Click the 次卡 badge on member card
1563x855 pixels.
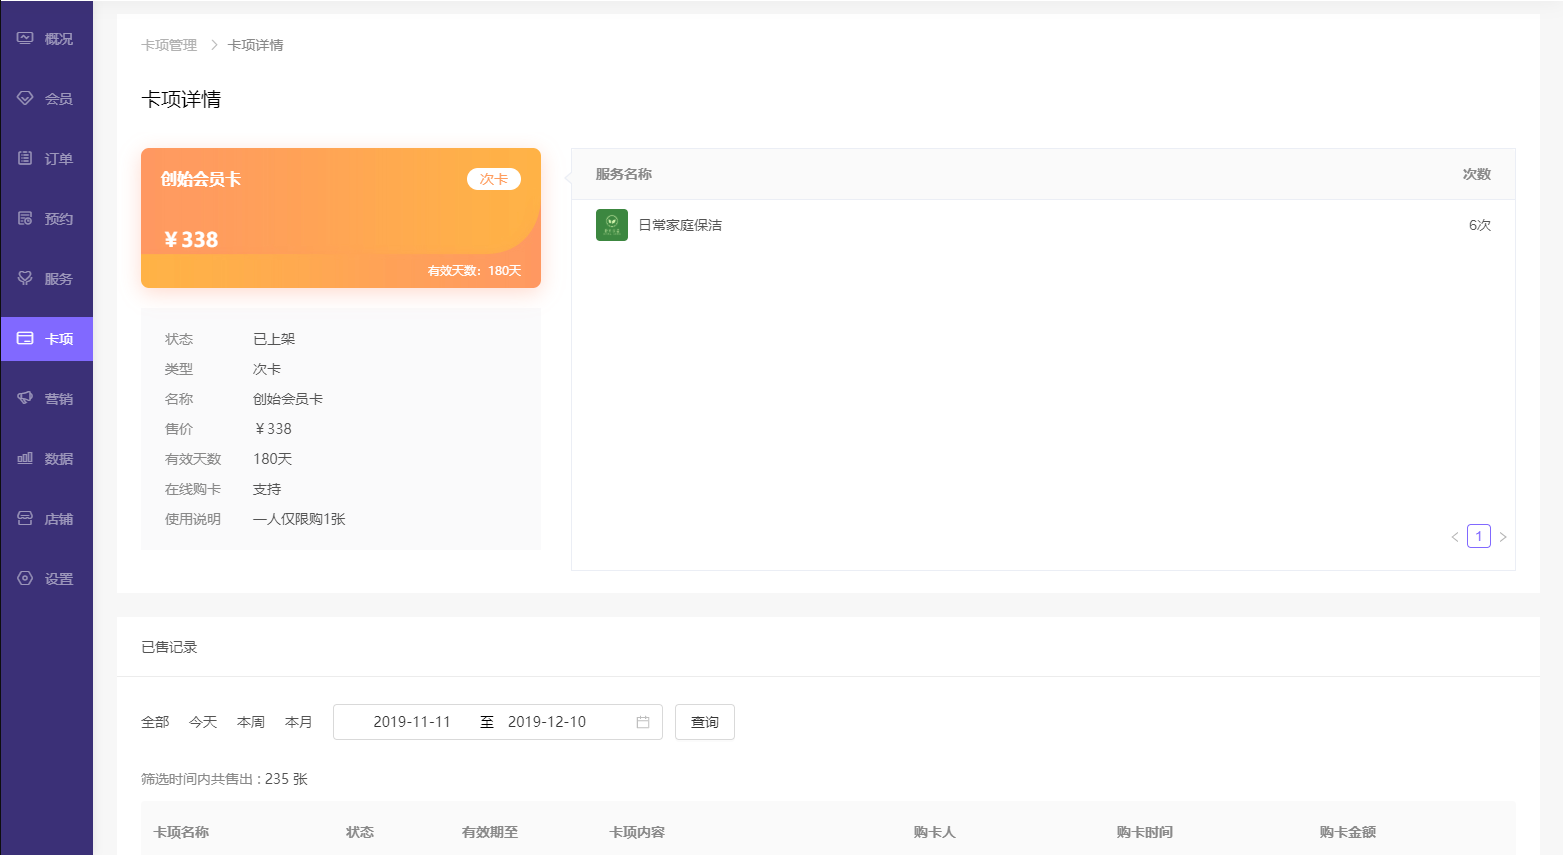[x=494, y=179]
